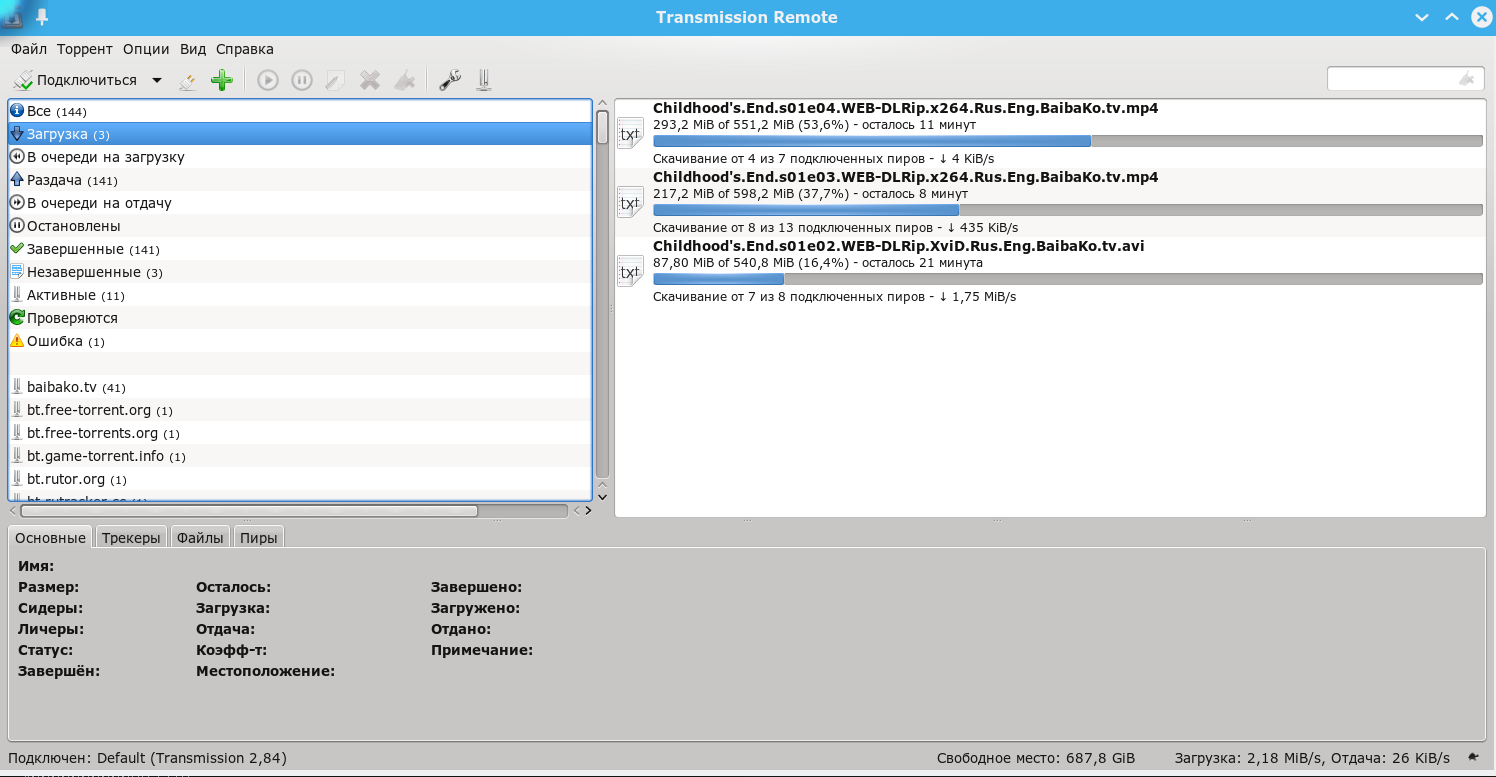The height and width of the screenshot is (777, 1496).
Task: Filter by tracker bt.free-torrent.org
Action: [300, 410]
